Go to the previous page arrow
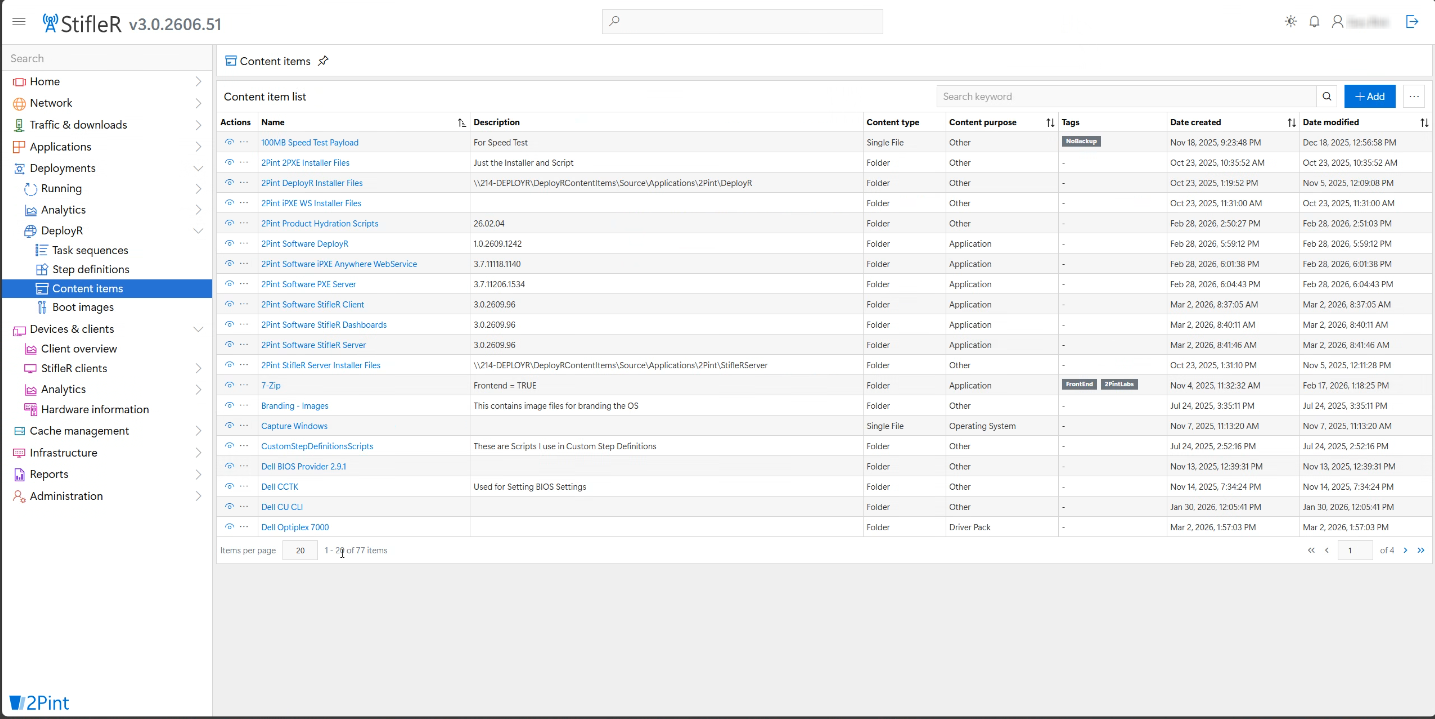The height and width of the screenshot is (719, 1435). point(1327,550)
